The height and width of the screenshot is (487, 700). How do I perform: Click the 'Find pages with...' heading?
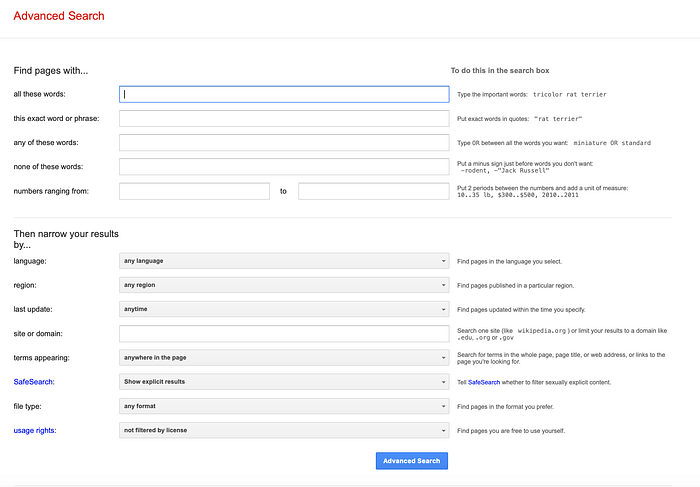pos(51,71)
